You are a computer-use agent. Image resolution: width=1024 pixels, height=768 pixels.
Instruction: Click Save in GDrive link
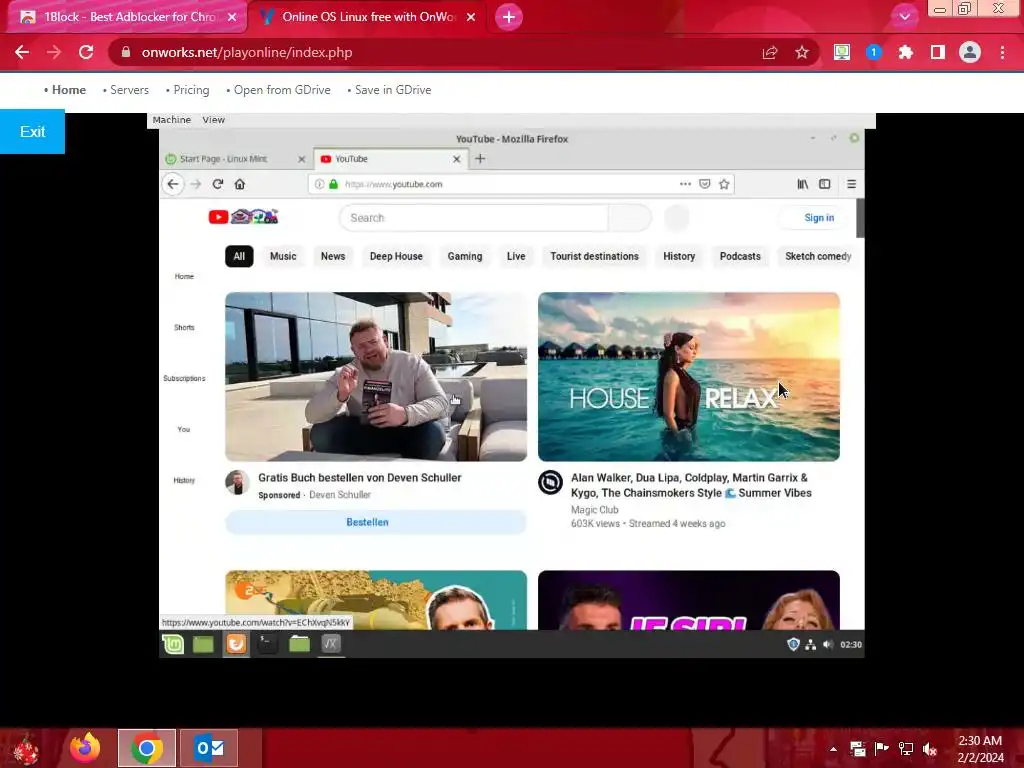(x=393, y=90)
